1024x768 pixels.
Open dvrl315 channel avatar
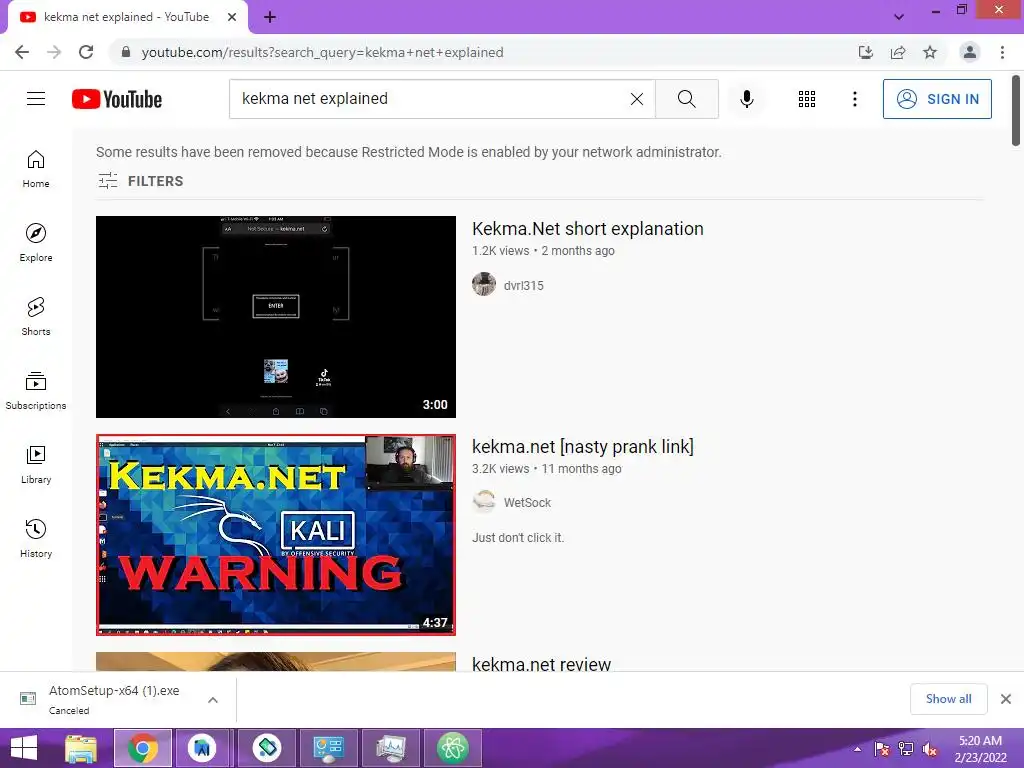(484, 284)
